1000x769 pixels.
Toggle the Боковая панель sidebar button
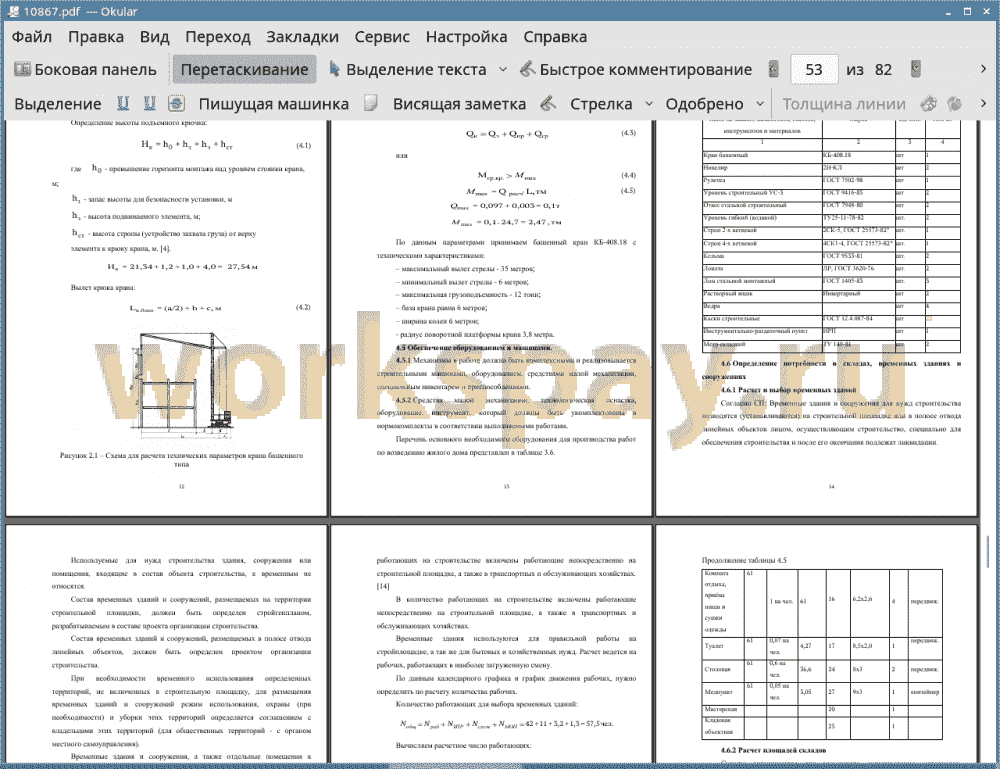click(85, 70)
